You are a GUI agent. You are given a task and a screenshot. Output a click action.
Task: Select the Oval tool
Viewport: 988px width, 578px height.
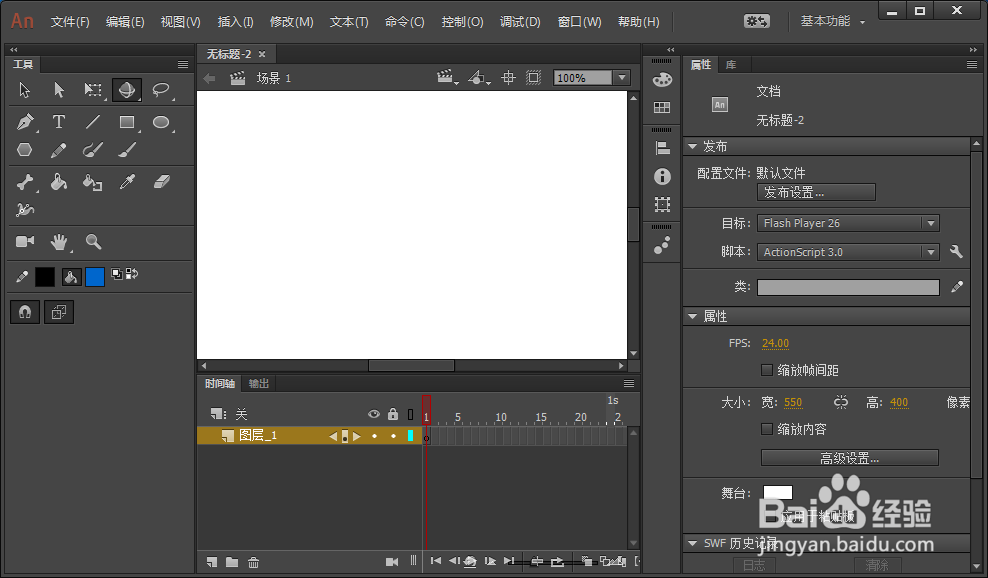(x=161, y=122)
